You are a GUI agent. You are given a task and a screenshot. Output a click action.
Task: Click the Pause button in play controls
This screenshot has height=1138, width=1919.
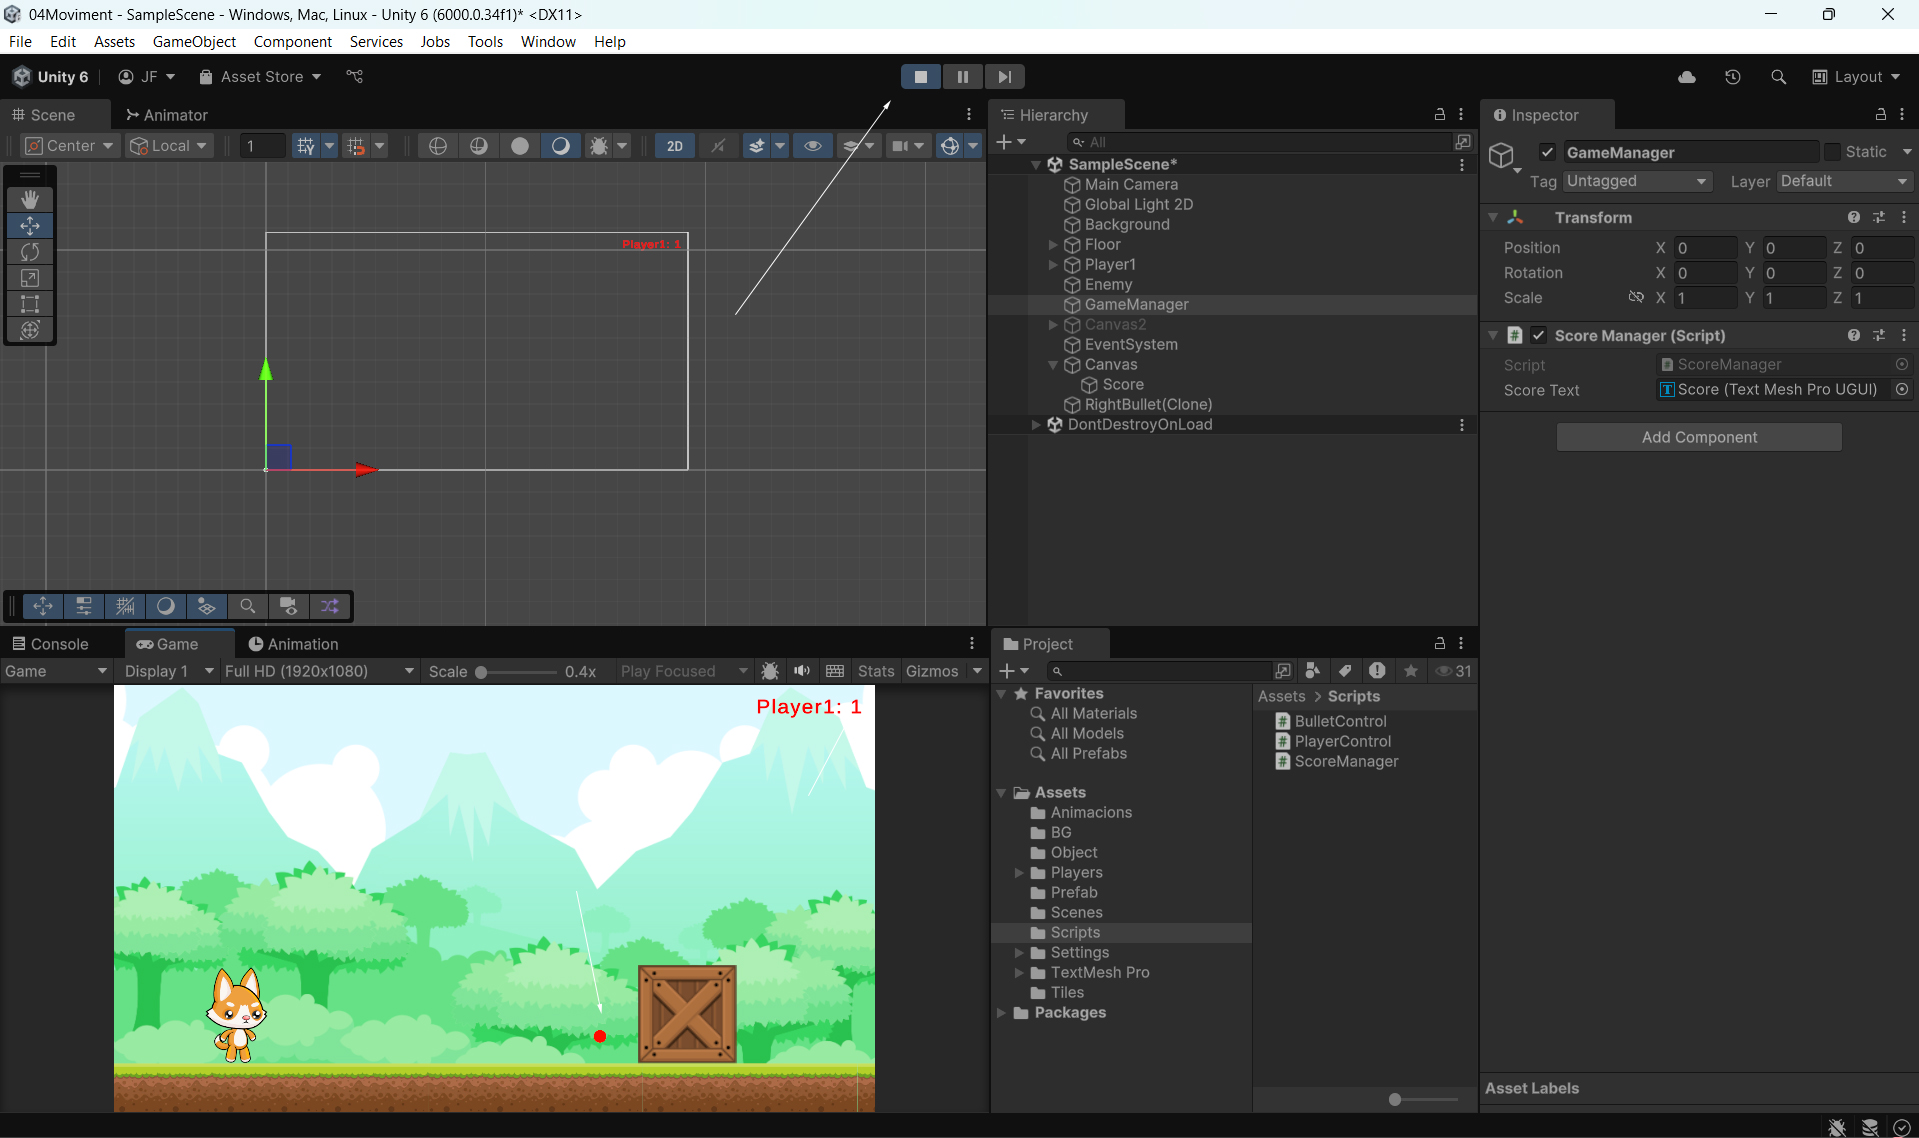(x=962, y=77)
